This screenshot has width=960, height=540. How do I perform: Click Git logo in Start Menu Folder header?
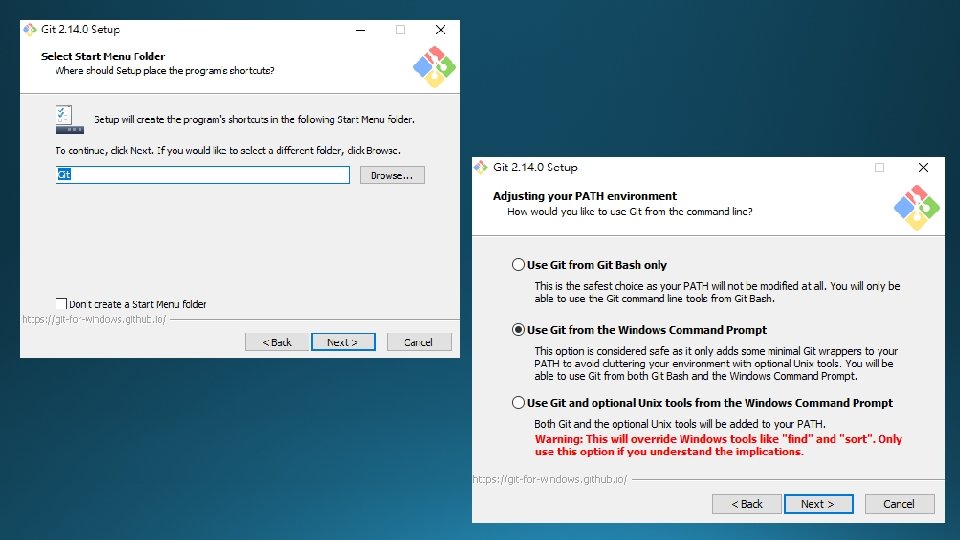[434, 67]
